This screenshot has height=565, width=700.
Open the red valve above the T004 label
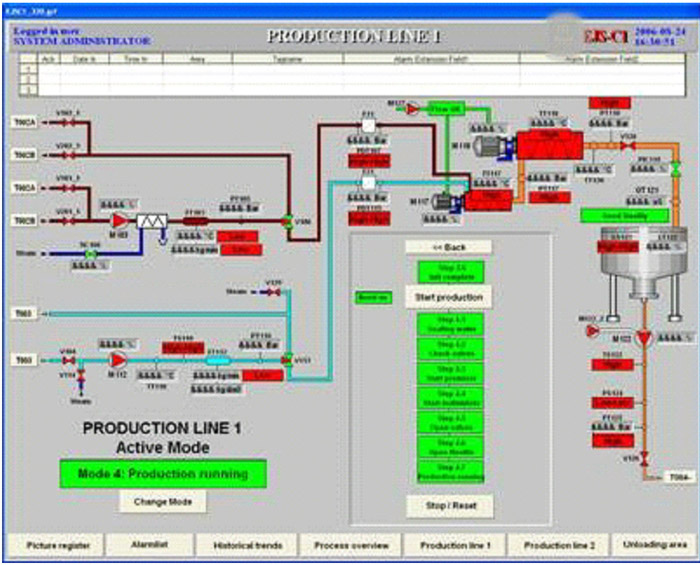coord(644,459)
